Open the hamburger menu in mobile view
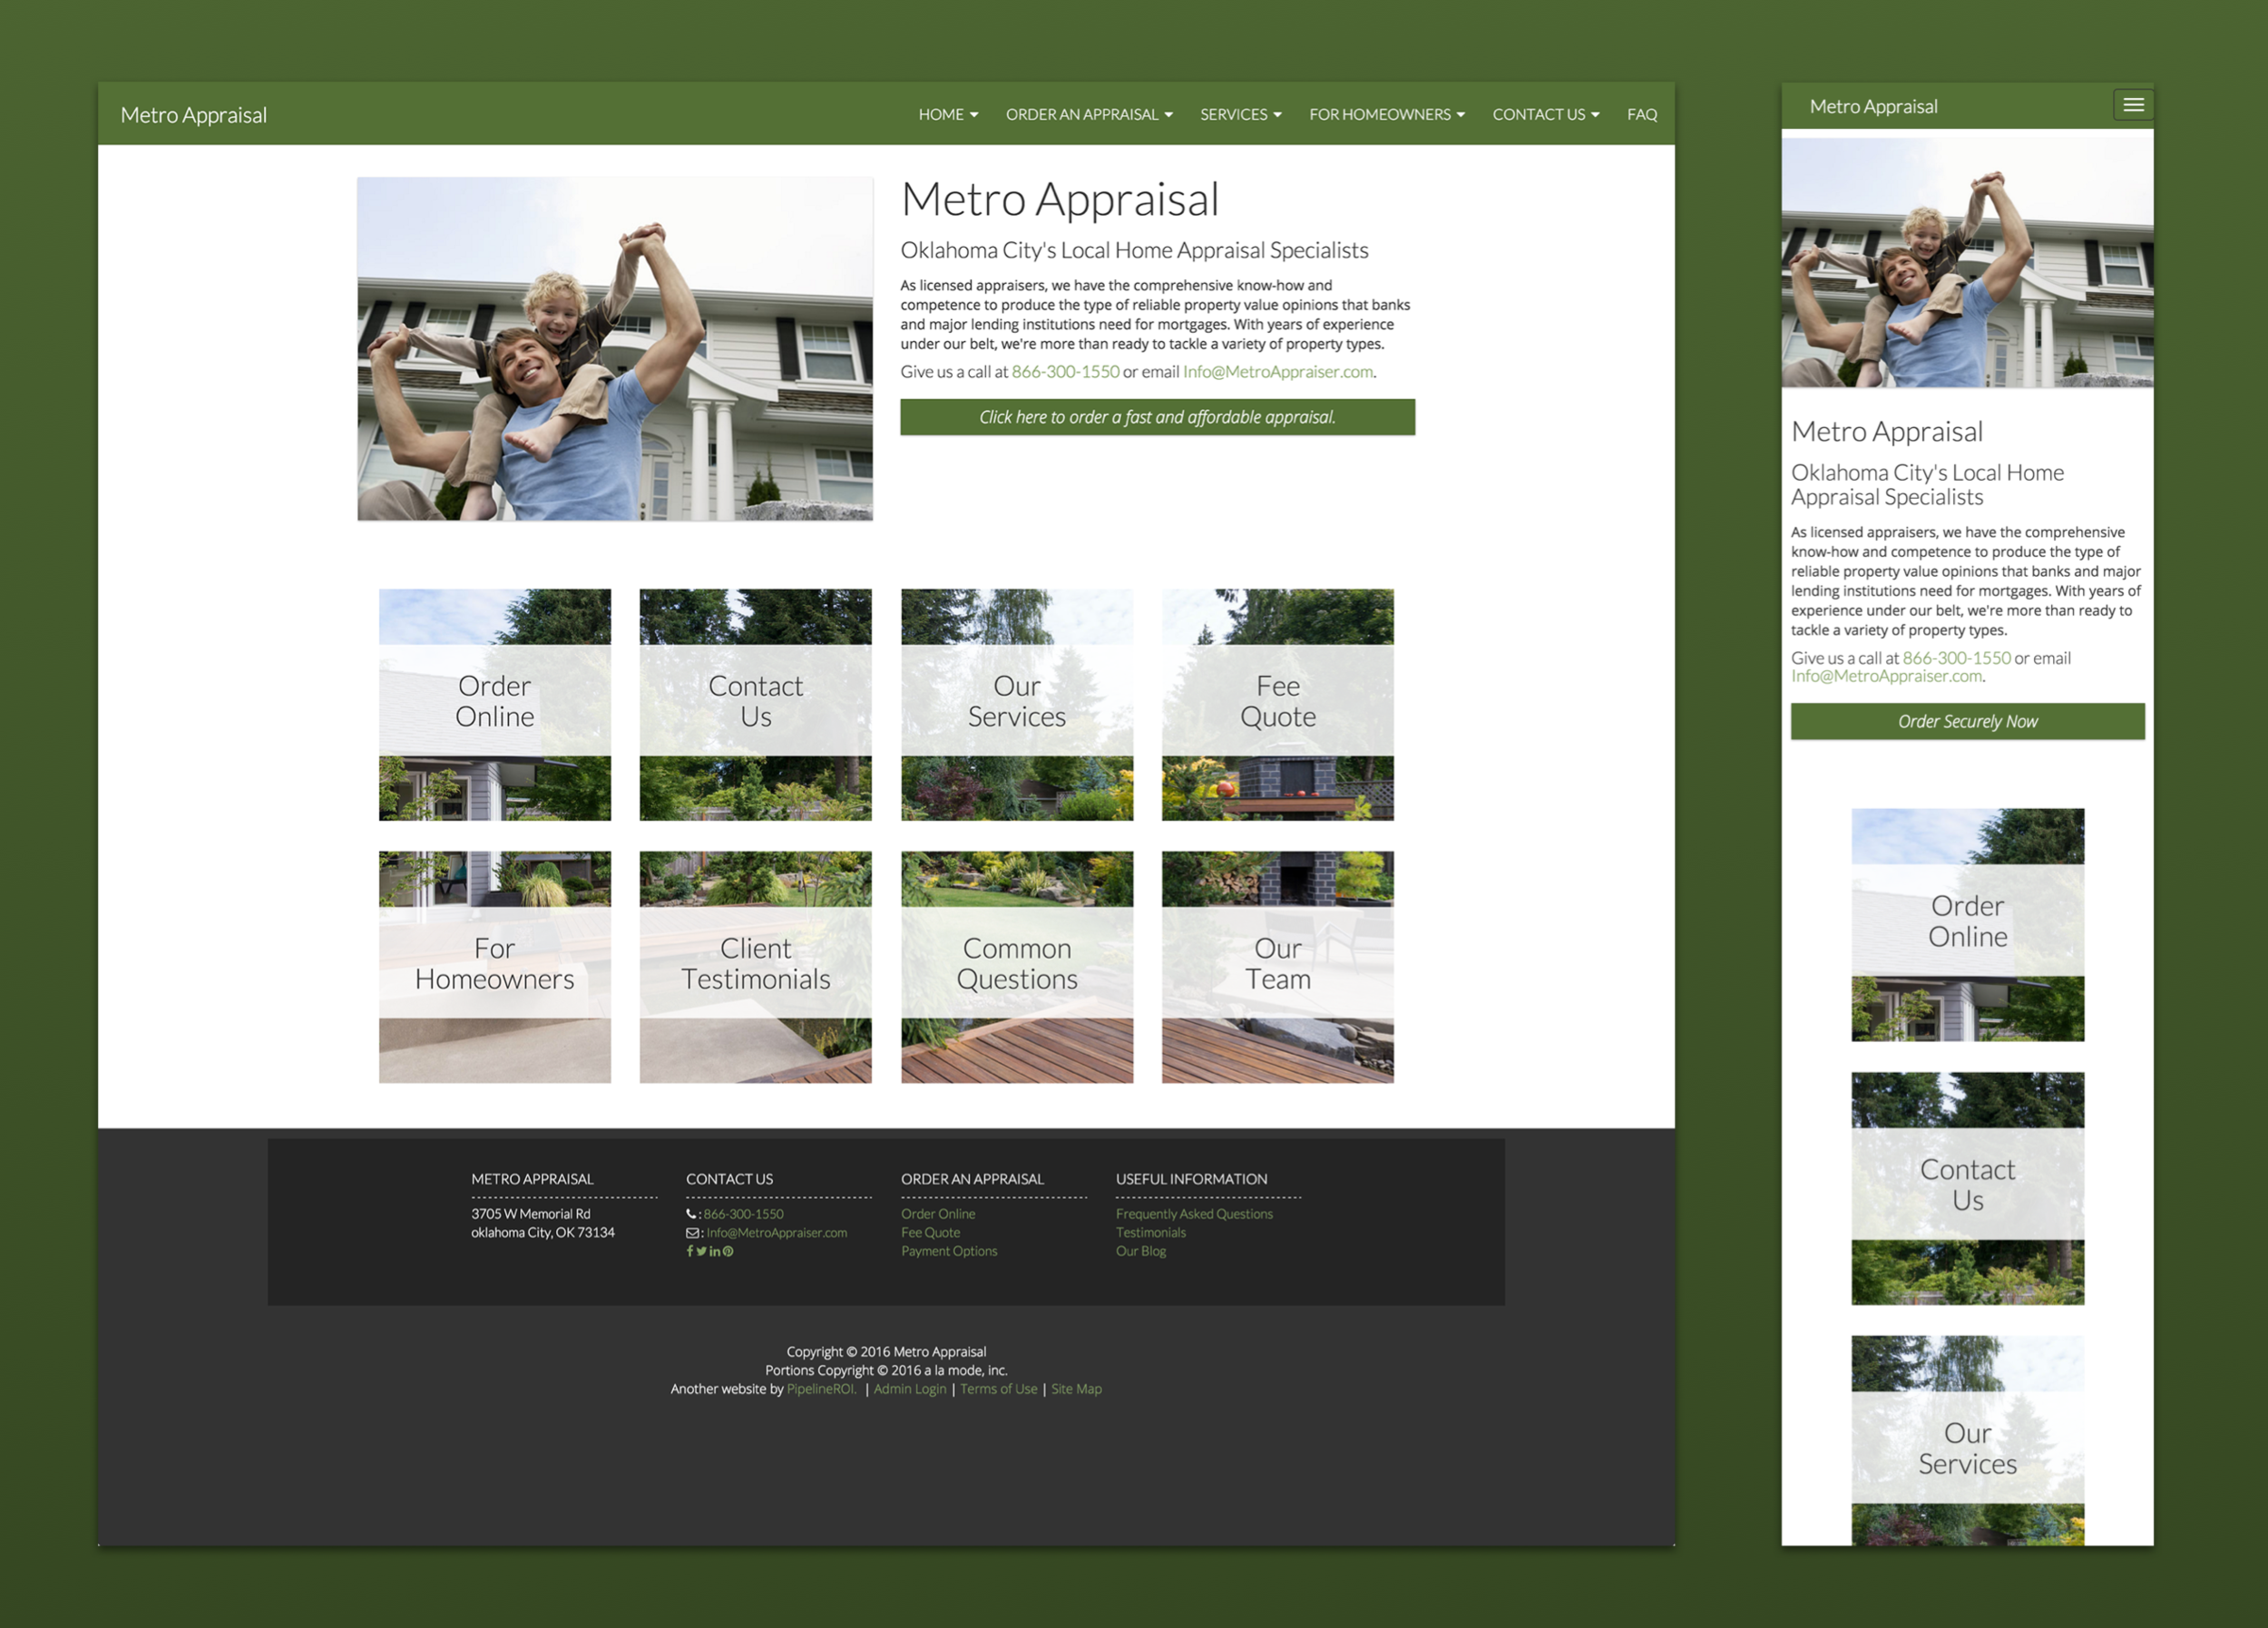Screen dimensions: 2268x1628 tap(2133, 105)
